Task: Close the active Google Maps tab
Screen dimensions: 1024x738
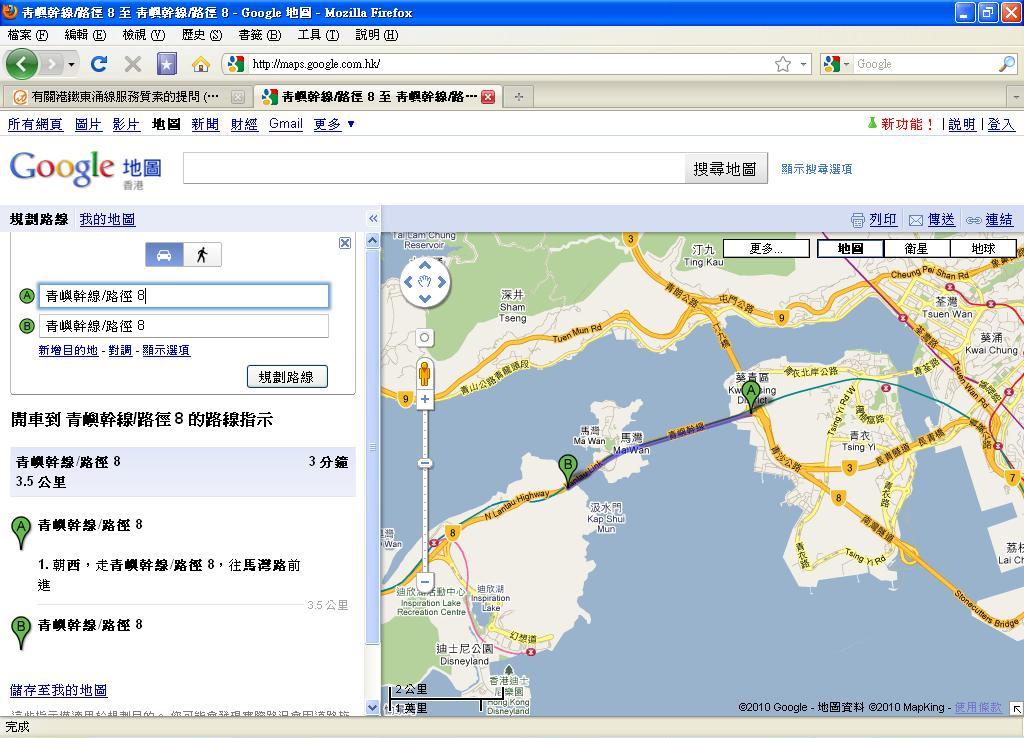Action: 488,97
